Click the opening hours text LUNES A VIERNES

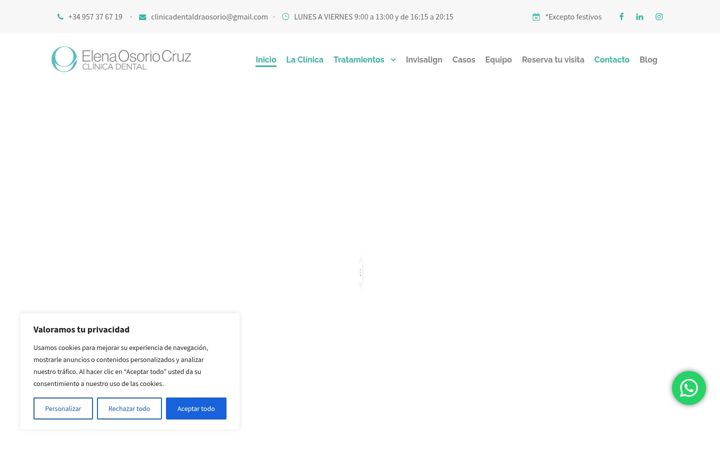point(373,17)
